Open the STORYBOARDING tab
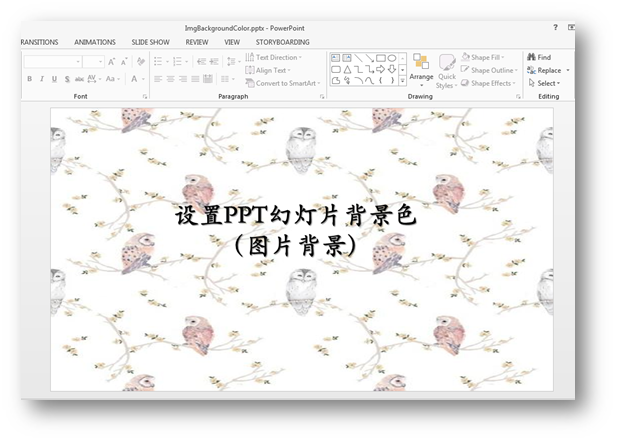 point(283,42)
